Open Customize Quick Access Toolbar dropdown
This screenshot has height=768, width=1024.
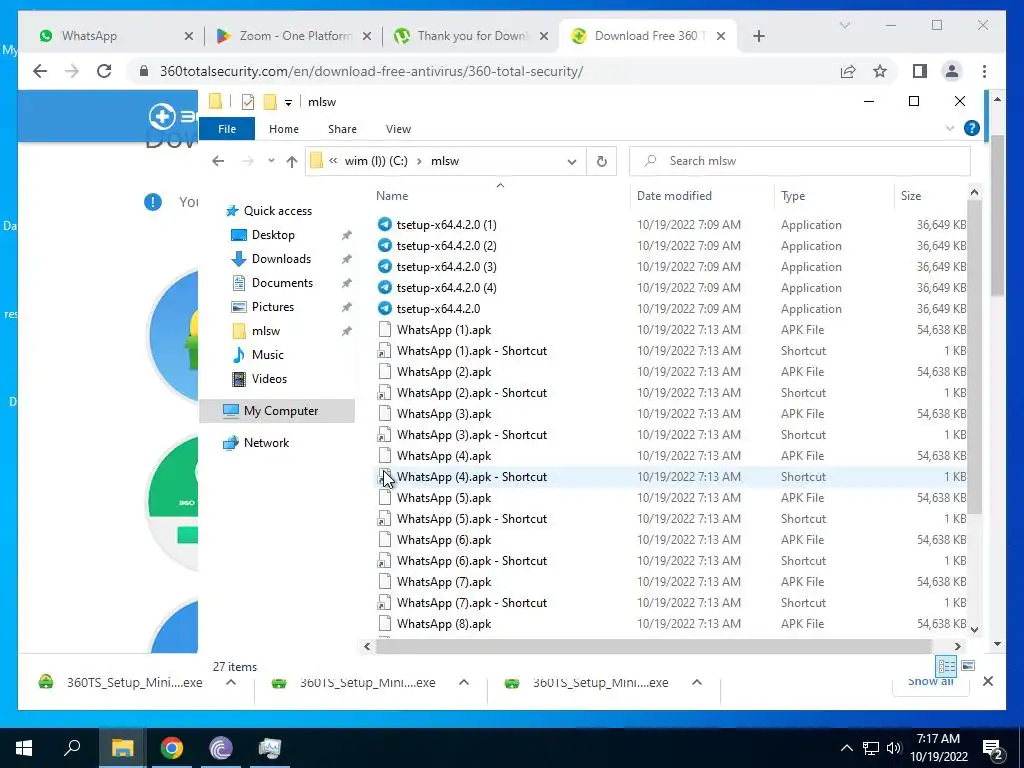(288, 103)
